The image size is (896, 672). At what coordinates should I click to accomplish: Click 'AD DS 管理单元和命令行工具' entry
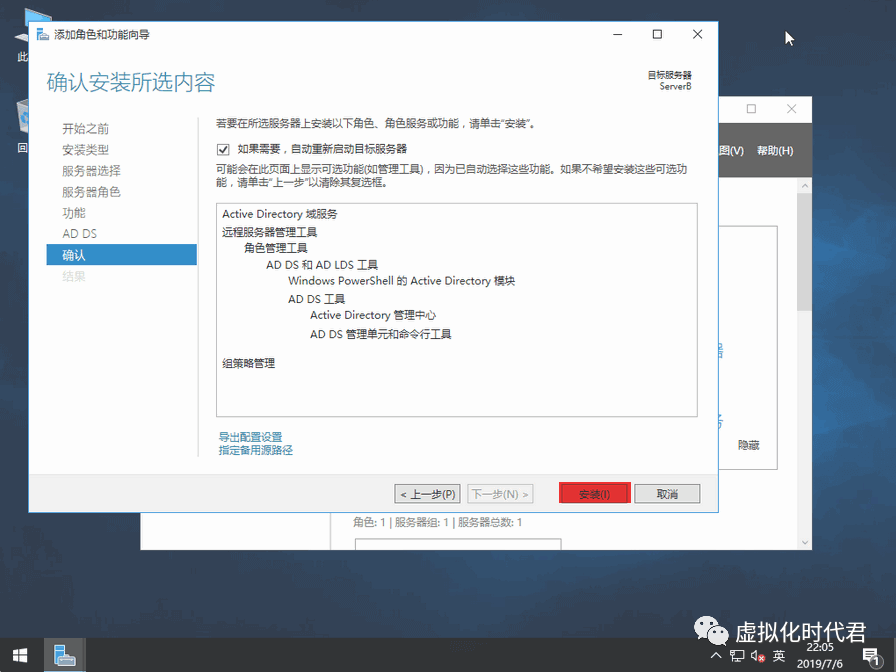coord(381,334)
